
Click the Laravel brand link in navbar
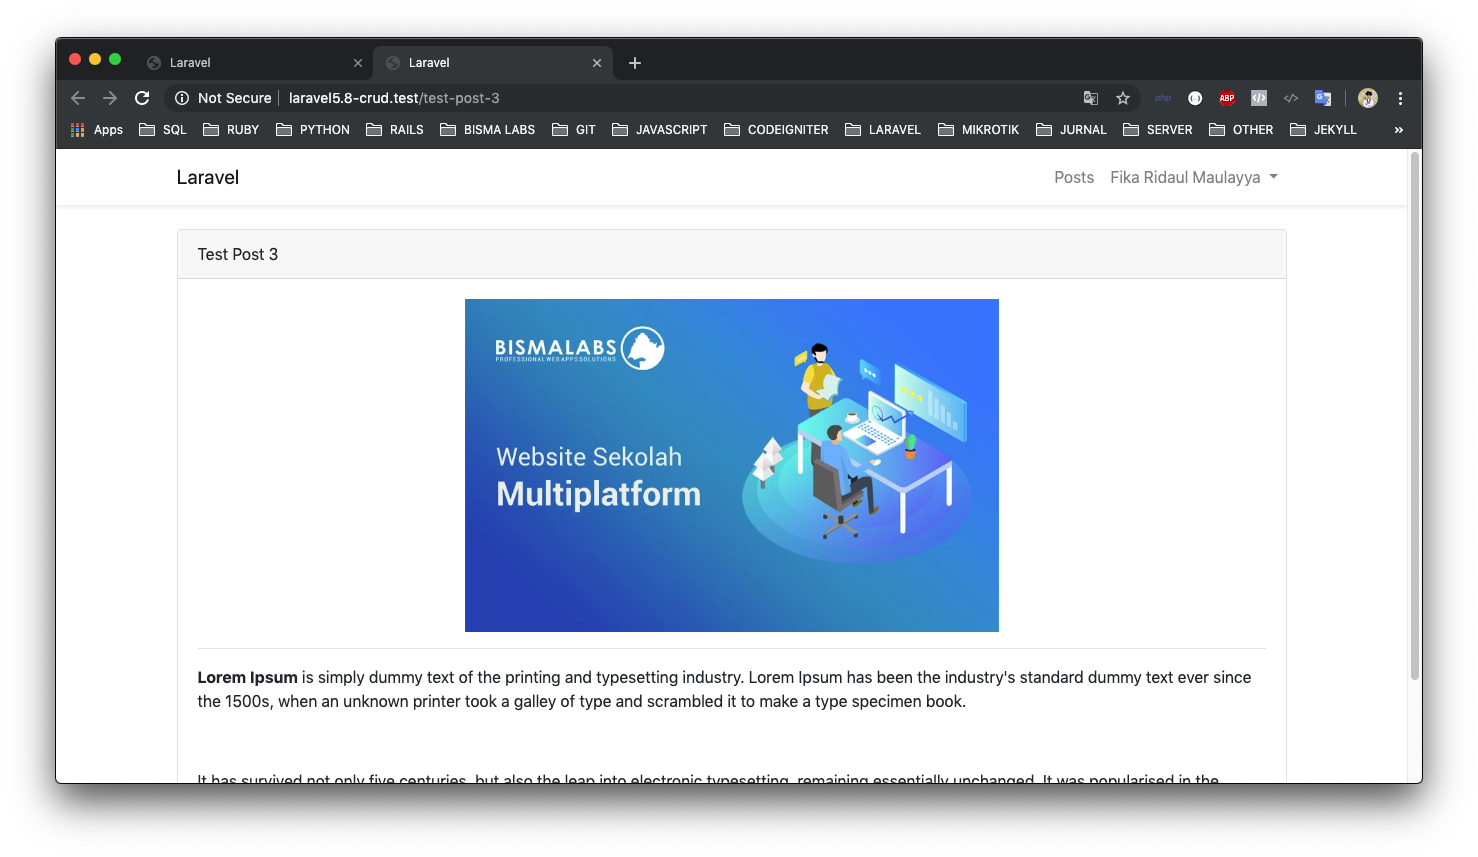click(x=208, y=177)
